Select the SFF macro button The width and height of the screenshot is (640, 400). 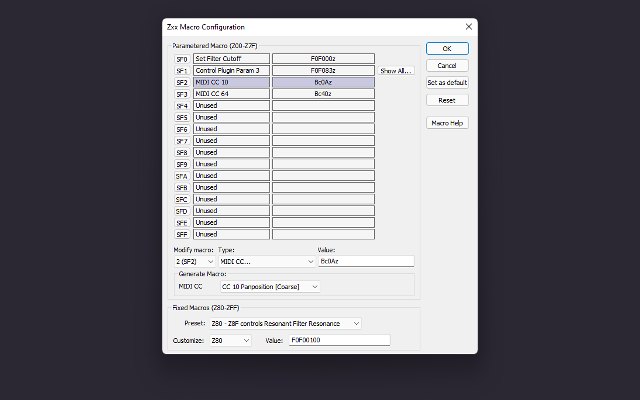[x=182, y=235]
